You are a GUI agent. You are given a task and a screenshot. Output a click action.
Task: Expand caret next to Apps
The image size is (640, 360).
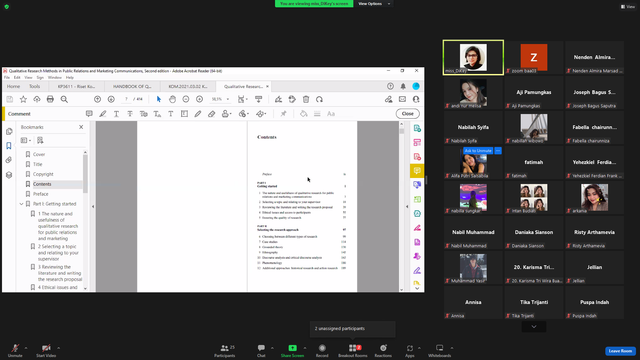pyautogui.click(x=419, y=348)
